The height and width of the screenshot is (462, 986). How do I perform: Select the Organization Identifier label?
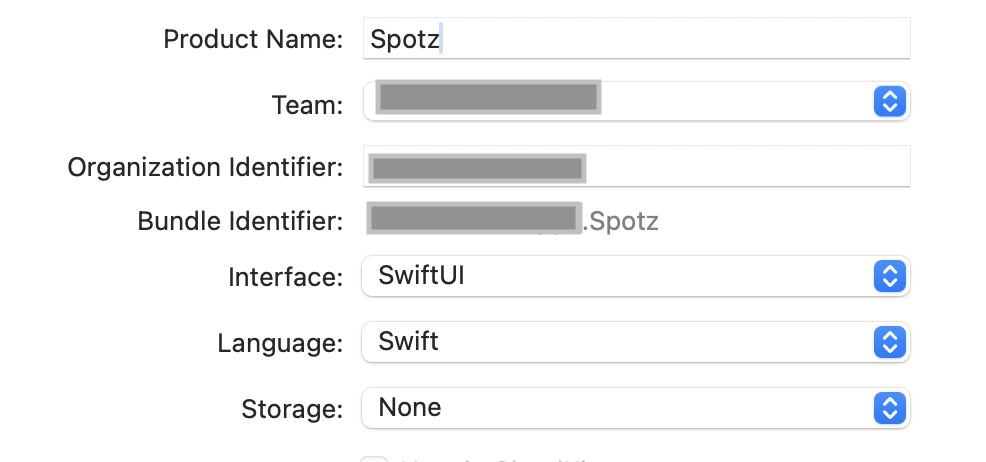pyautogui.click(x=205, y=167)
